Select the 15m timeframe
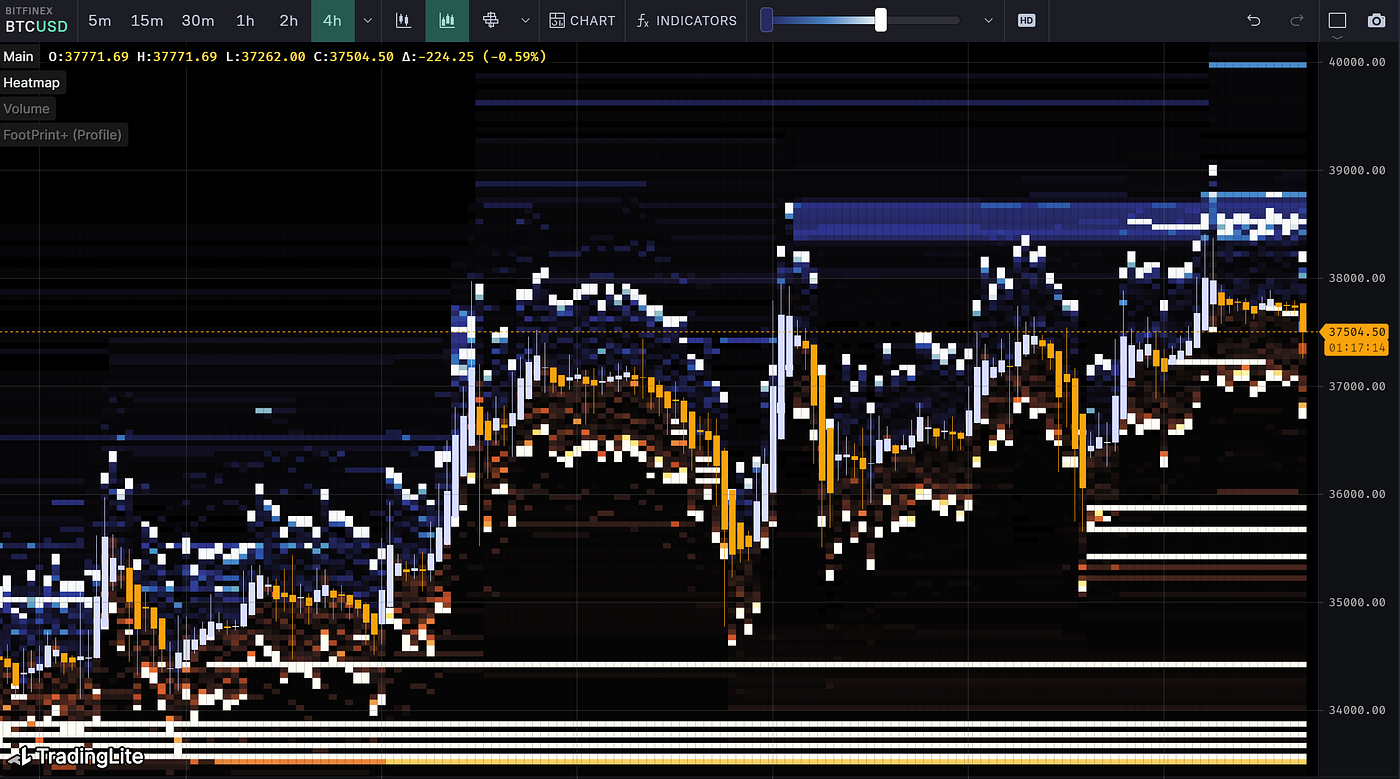The height and width of the screenshot is (779, 1400). tap(147, 20)
